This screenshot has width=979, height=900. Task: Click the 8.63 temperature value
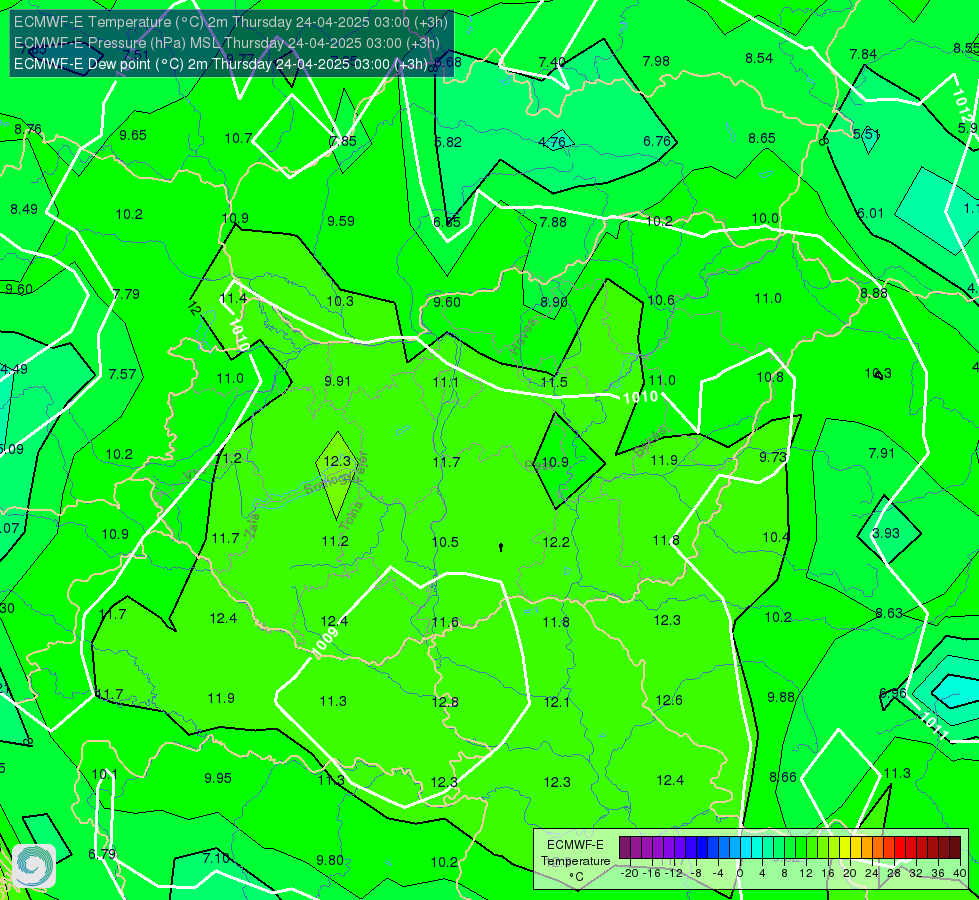(x=889, y=613)
